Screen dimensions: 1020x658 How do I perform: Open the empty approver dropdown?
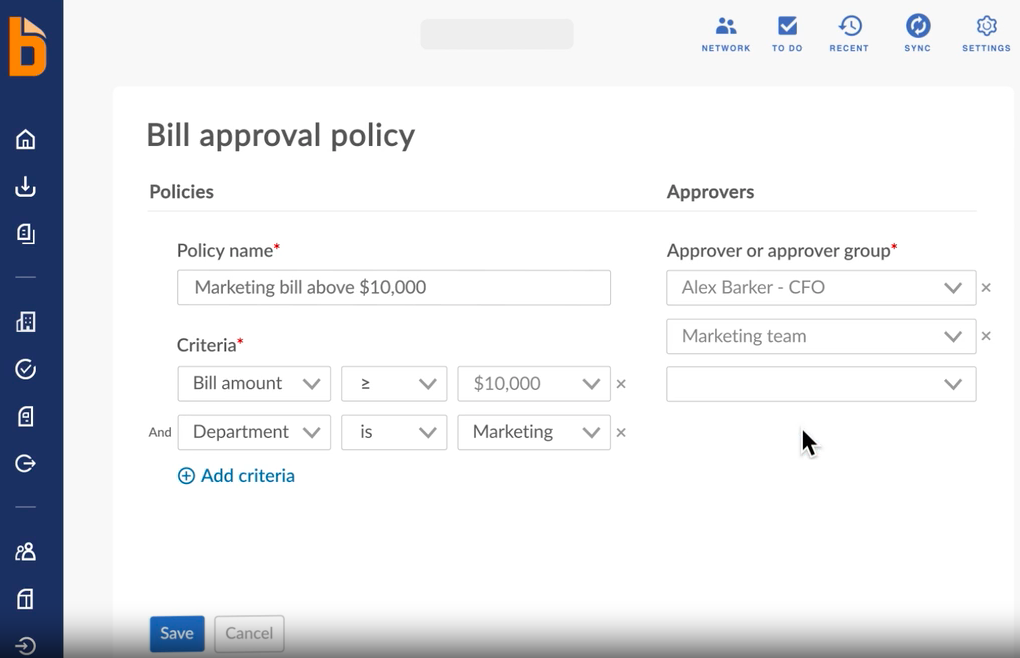[821, 384]
